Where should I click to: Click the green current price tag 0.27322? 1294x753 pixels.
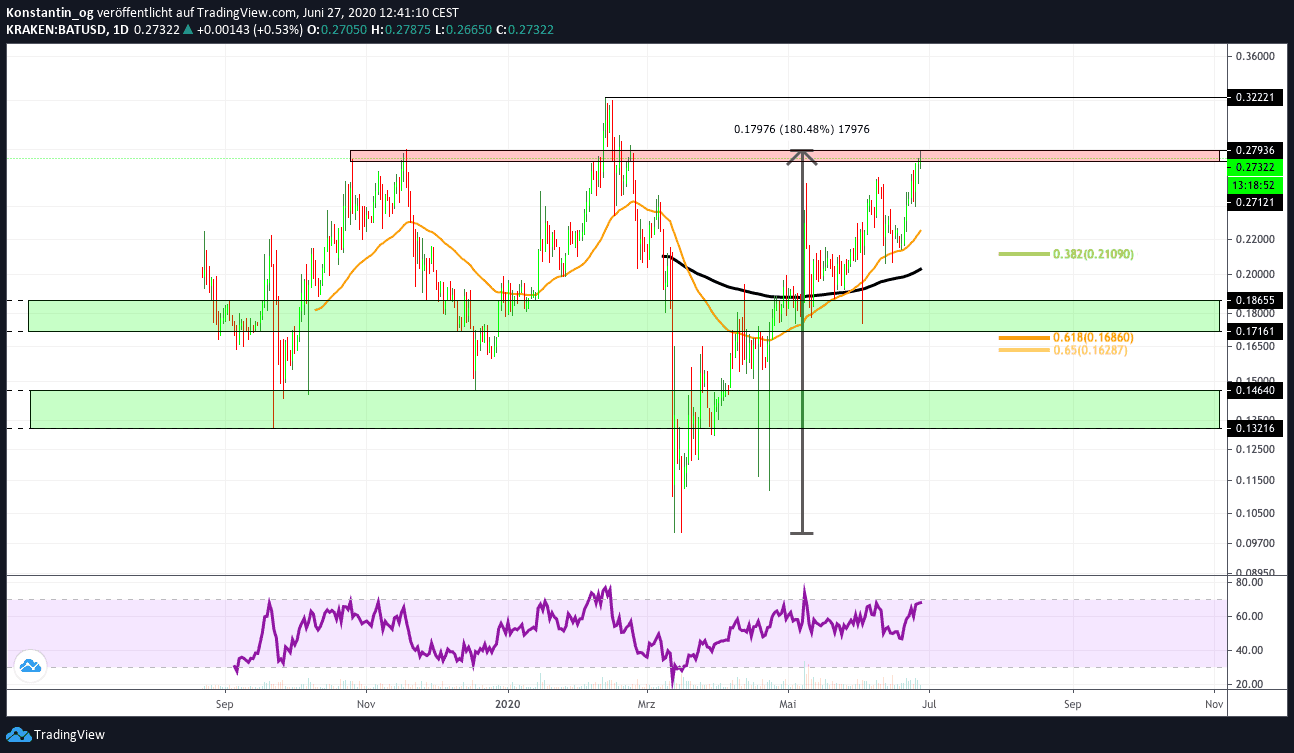pos(1254,168)
